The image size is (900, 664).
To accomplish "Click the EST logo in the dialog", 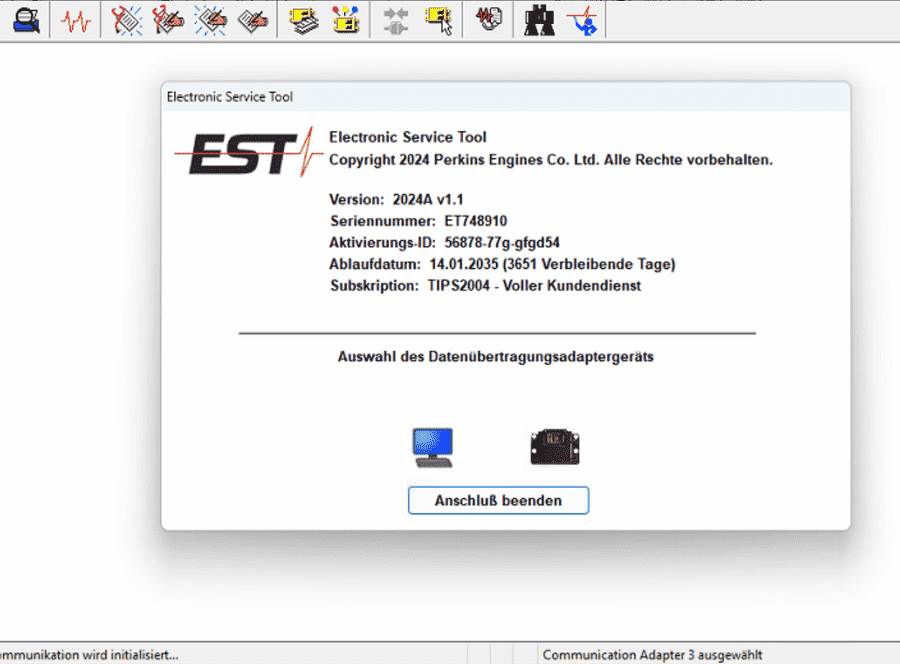I will (249, 152).
